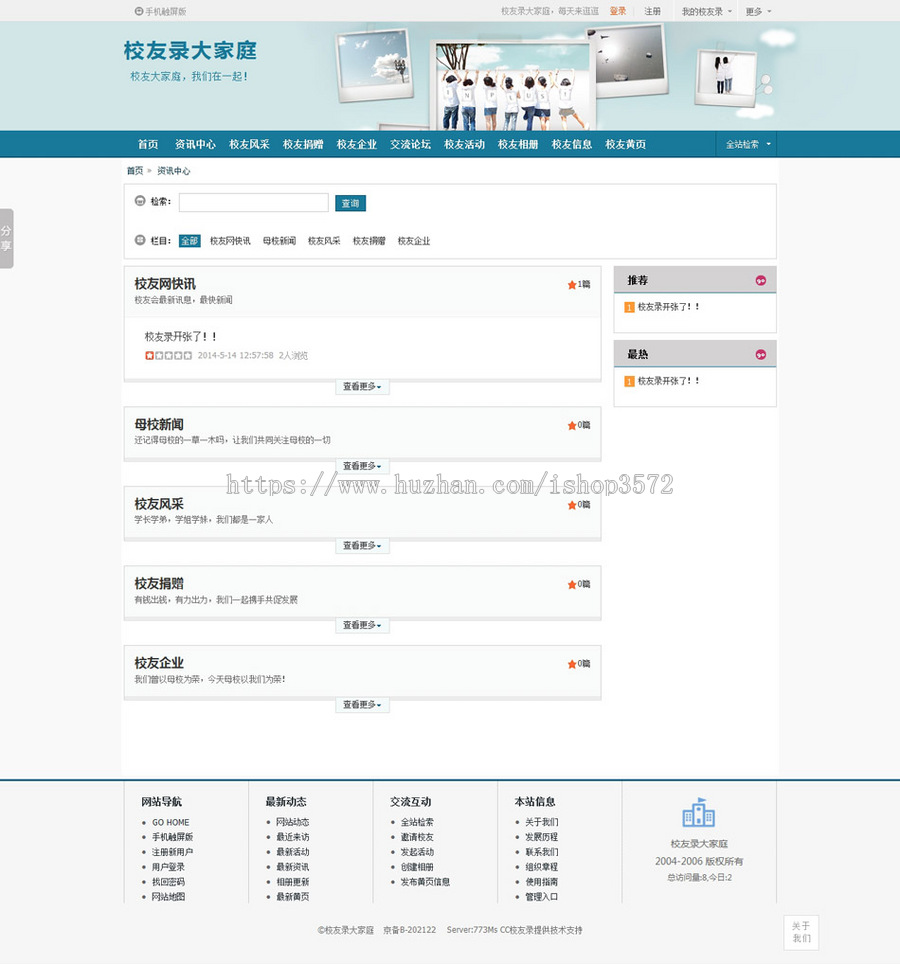The width and height of the screenshot is (900, 964).
Task: Switch the filter to 校友企业
Action: [x=414, y=240]
